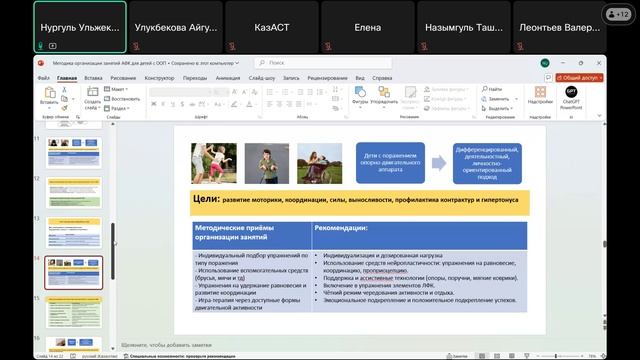Switch to the Transitions (Переходы) tab

pyautogui.click(x=195, y=78)
